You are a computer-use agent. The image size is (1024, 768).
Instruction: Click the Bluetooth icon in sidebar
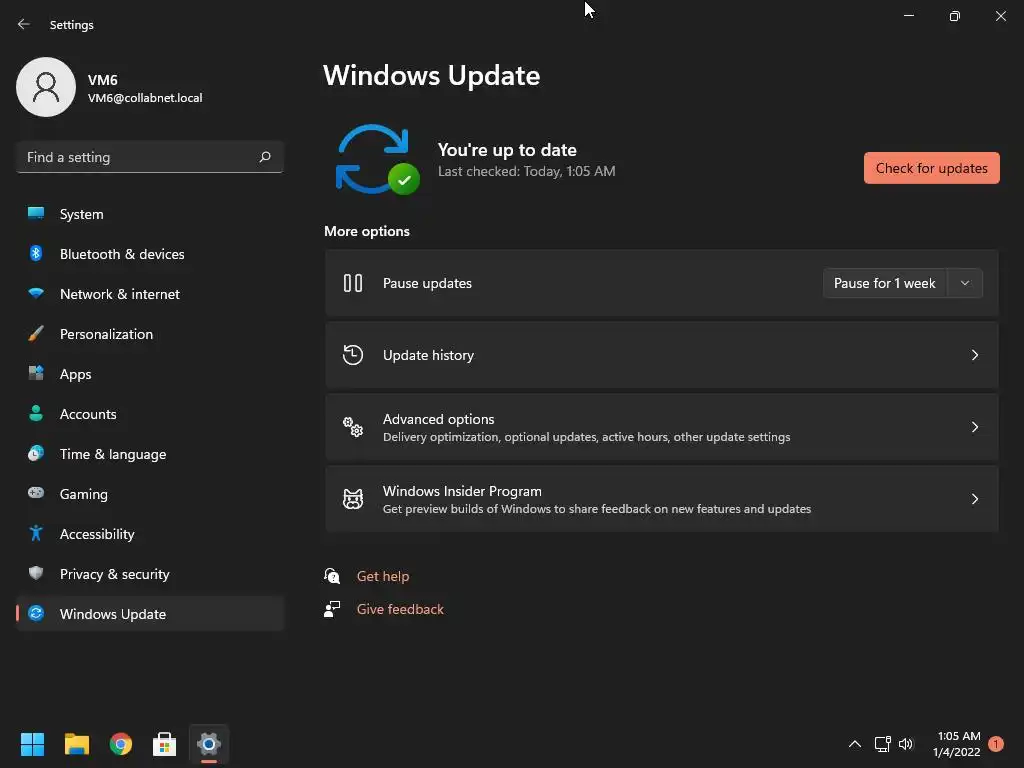(36, 253)
